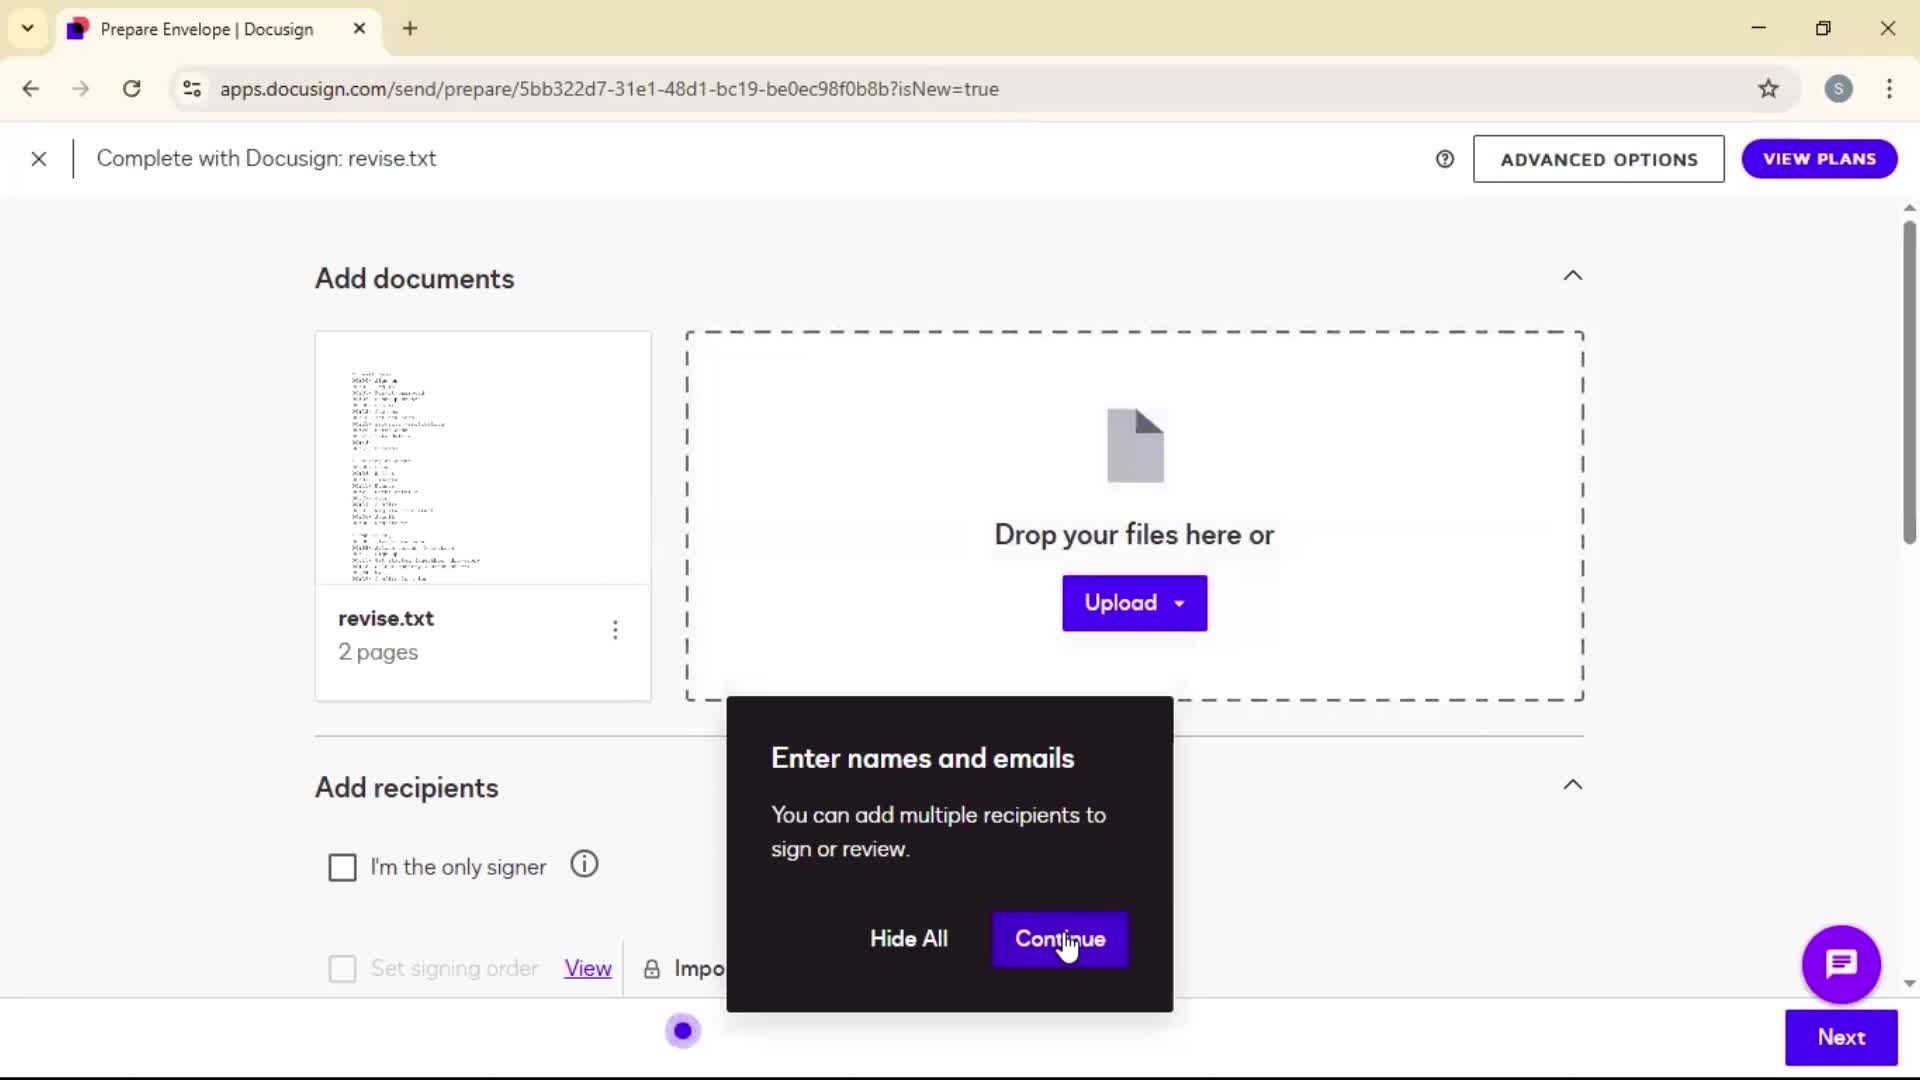Screen dimensions: 1920x1080
Task: Click the purple tour hotspot dot
Action: (x=683, y=1031)
